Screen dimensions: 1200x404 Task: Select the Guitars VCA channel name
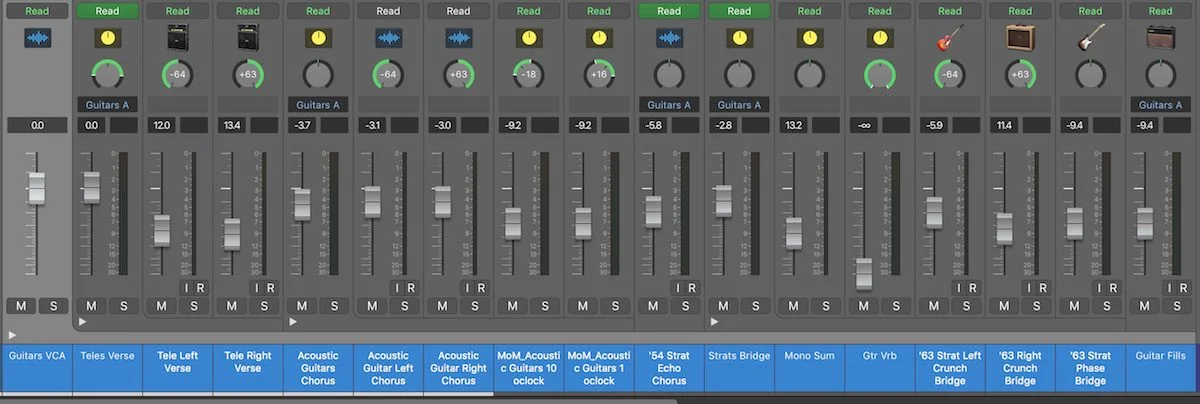[37, 355]
